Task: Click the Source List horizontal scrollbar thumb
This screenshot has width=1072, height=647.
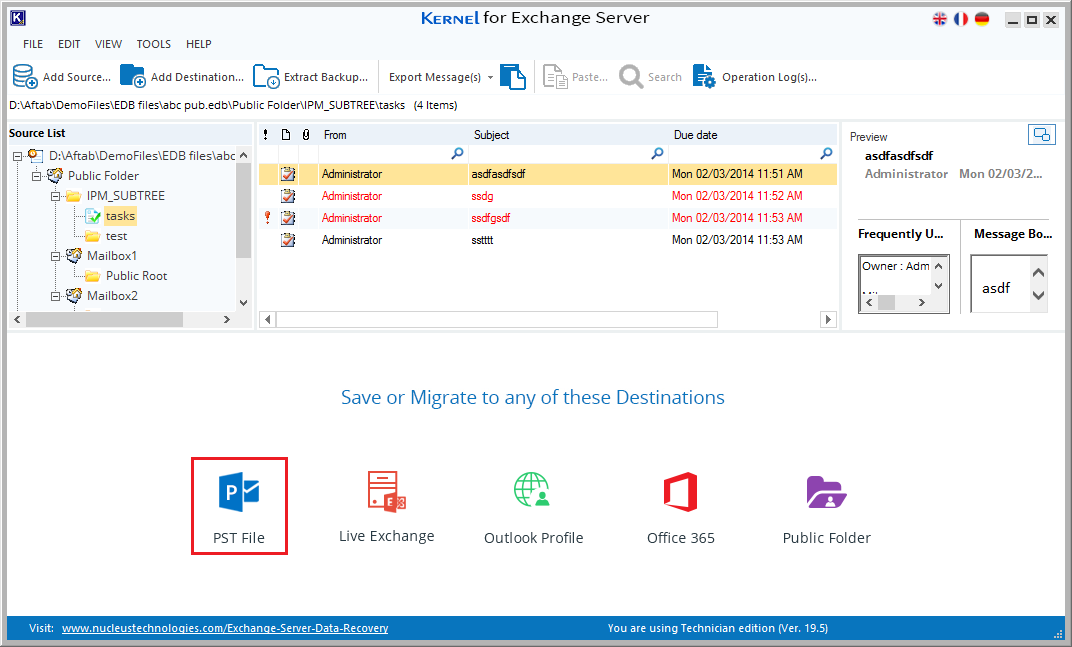Action: click(105, 319)
